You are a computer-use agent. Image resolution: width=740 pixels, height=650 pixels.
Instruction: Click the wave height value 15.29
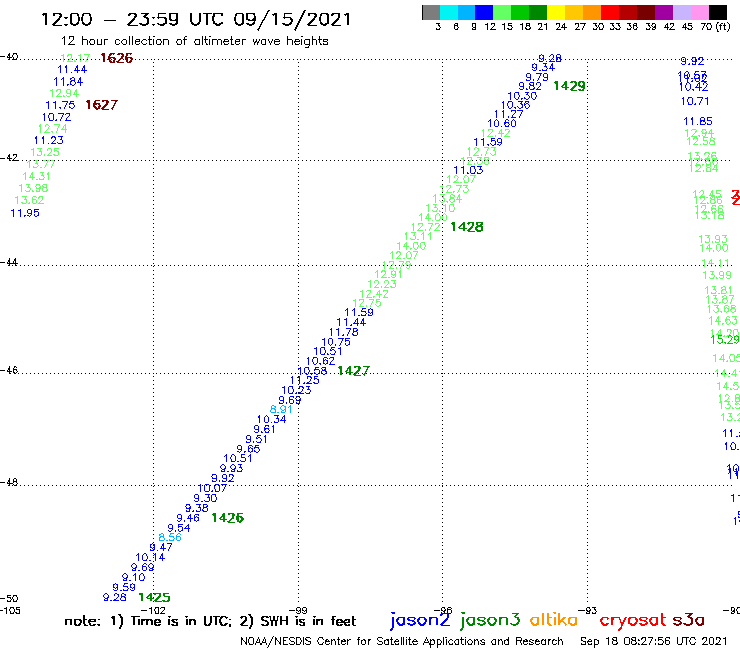[725, 340]
